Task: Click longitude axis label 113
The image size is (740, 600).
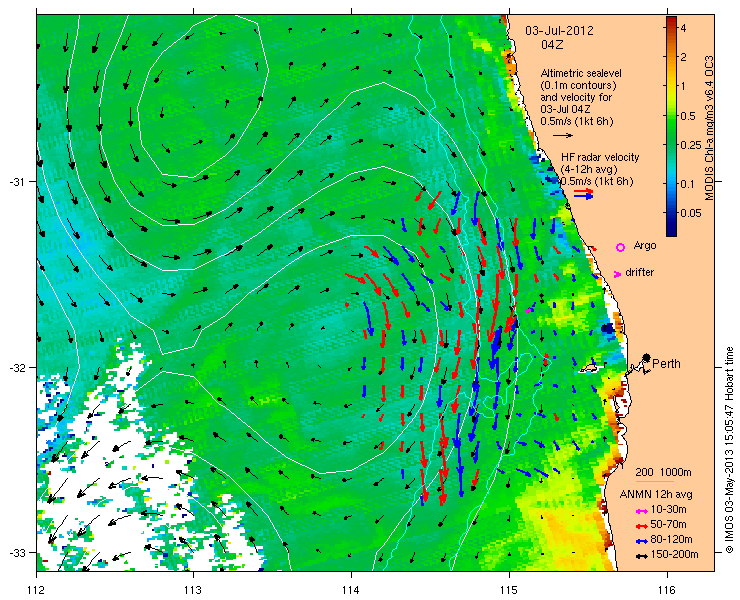Action: [193, 590]
